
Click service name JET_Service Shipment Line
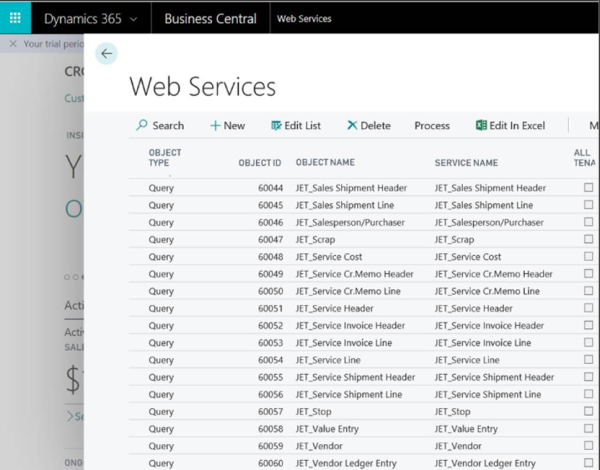coord(488,395)
